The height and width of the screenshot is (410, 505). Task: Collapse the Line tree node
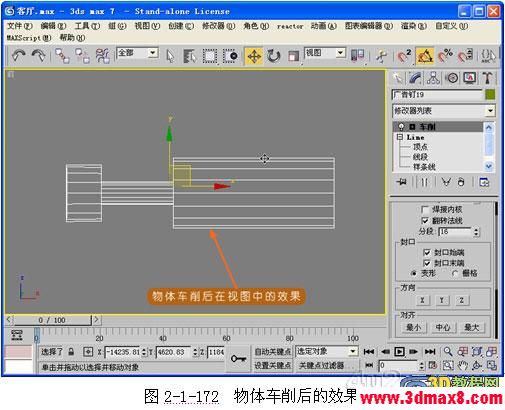tap(400, 137)
